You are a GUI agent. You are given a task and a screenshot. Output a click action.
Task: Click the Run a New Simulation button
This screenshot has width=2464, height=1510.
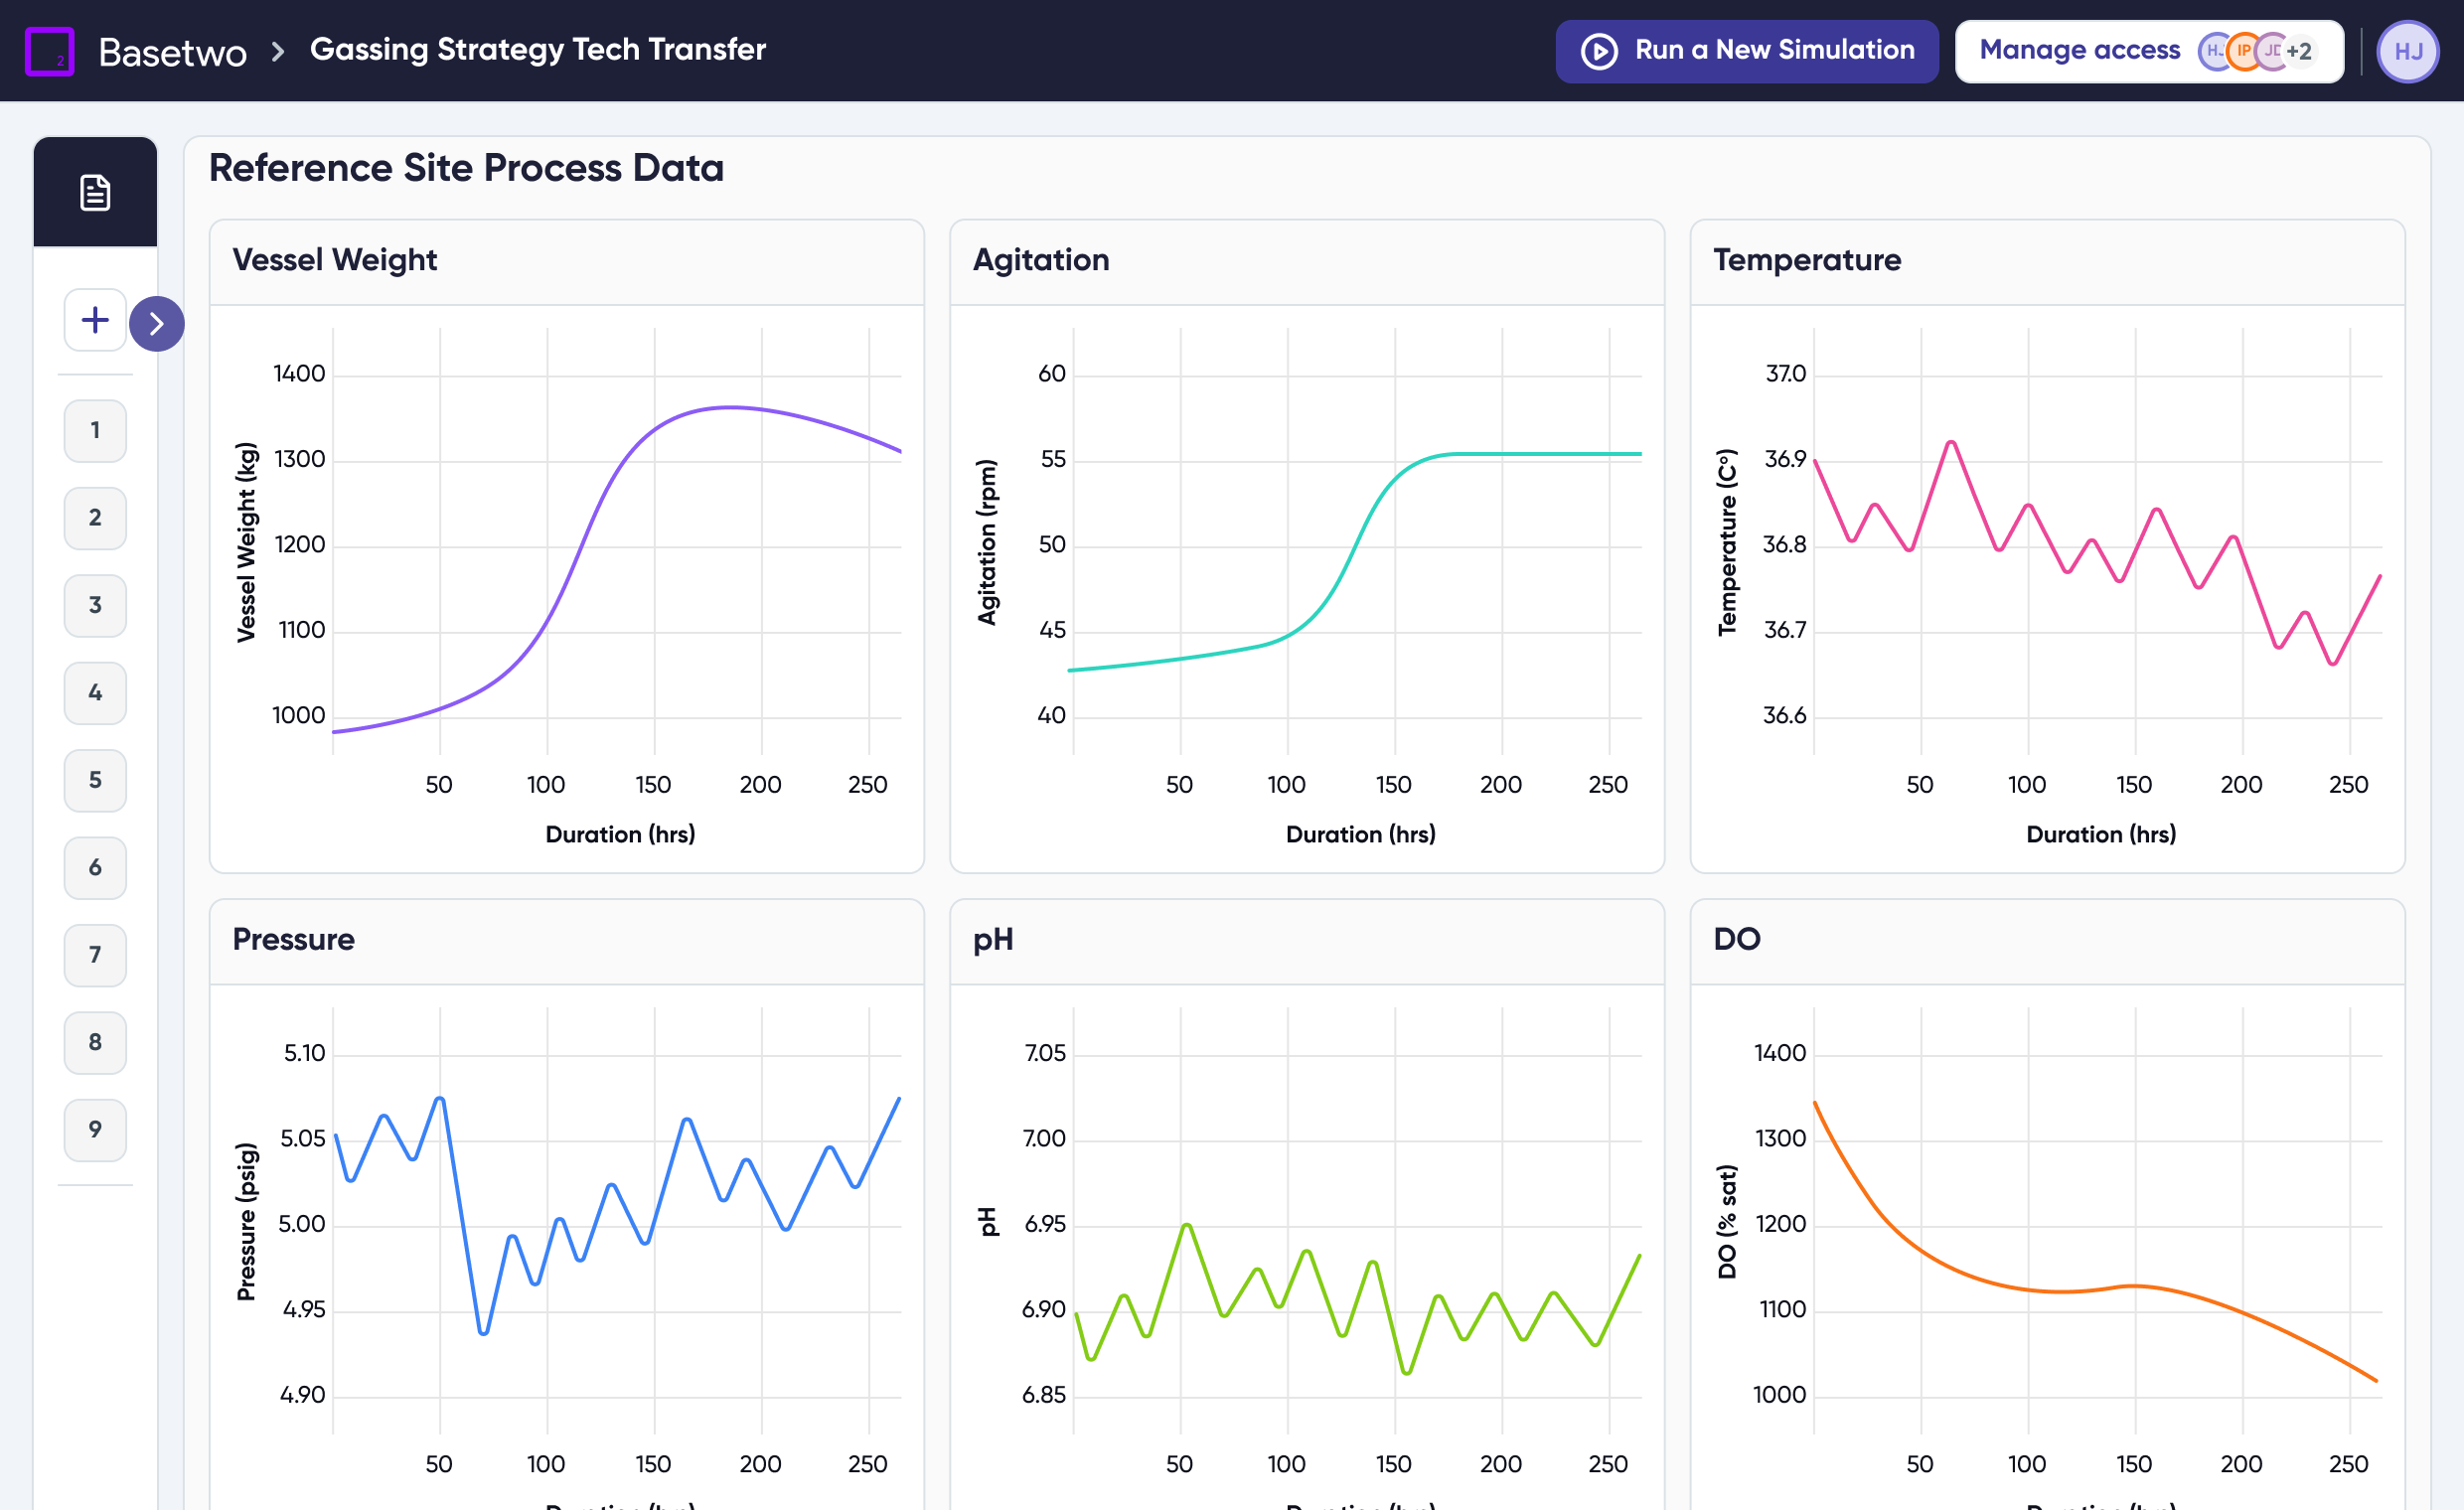(x=1747, y=51)
